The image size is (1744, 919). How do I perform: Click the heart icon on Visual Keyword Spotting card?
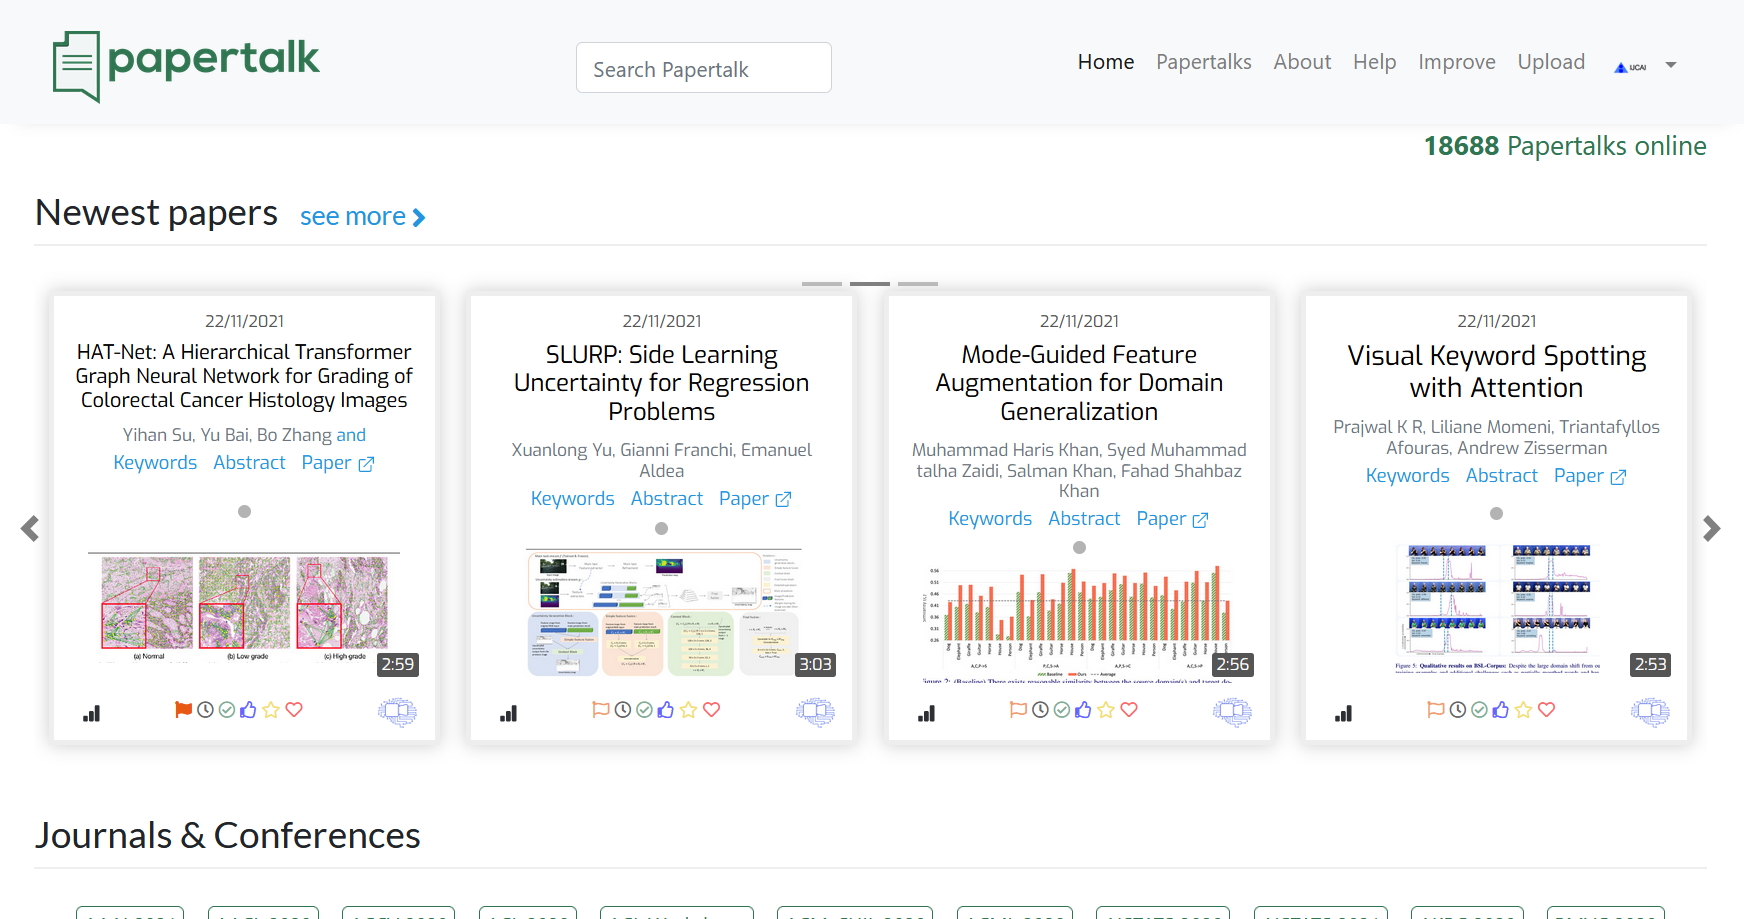coord(1546,710)
